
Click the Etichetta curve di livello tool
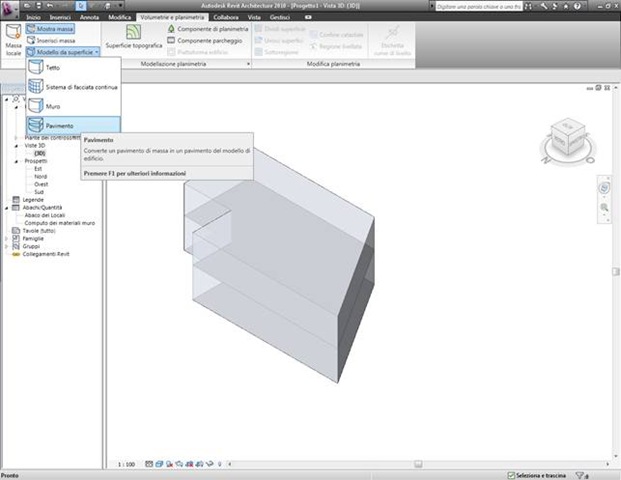[x=392, y=41]
